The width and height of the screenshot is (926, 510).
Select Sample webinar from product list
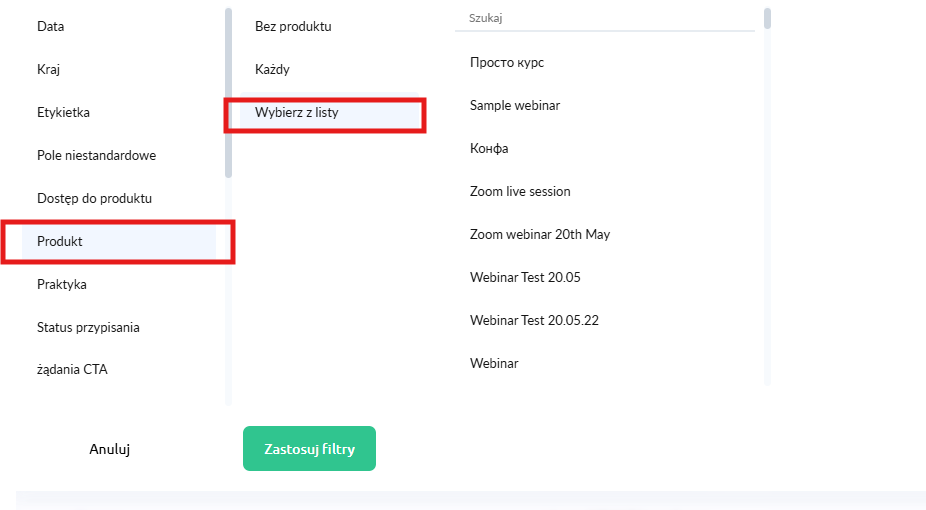pyautogui.click(x=515, y=106)
